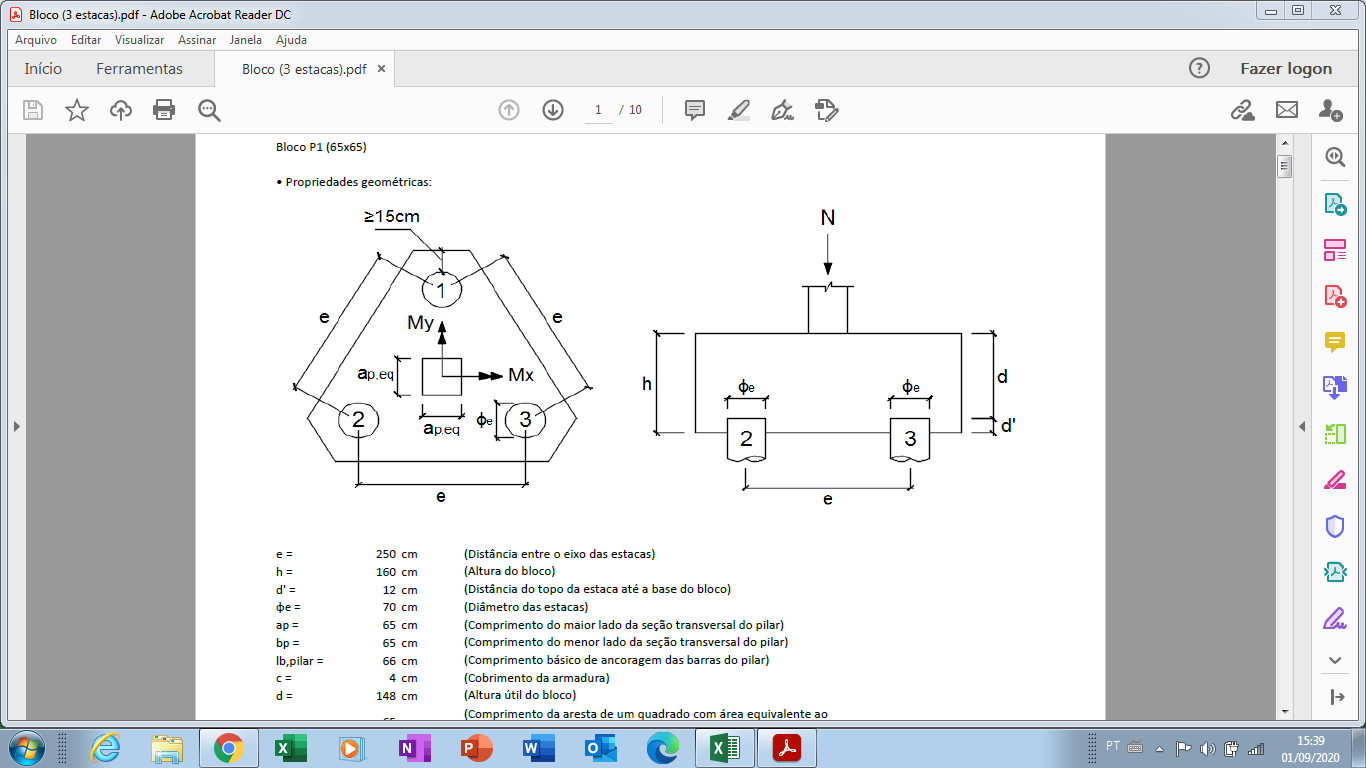The height and width of the screenshot is (768, 1366).
Task: Select the Bloco (3 estacas).pdf tab
Action: pos(304,70)
